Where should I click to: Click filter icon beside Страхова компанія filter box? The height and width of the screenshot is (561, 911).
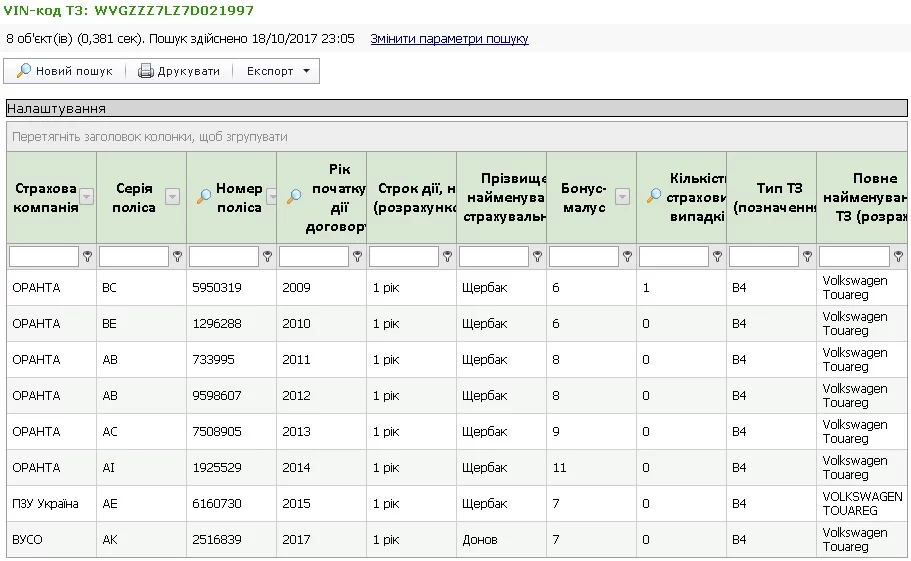pos(88,257)
